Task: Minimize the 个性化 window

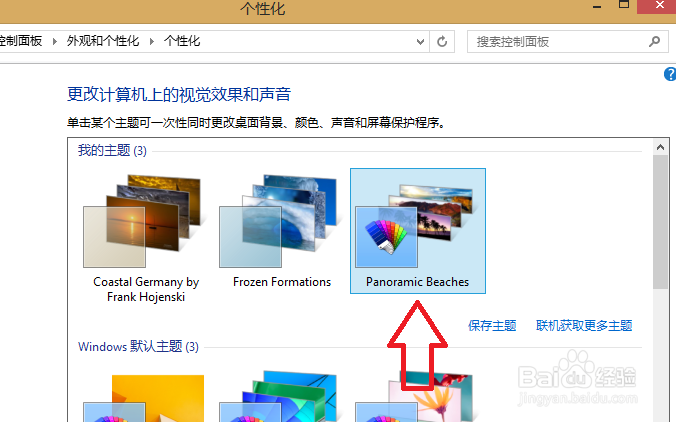Action: click(x=597, y=6)
